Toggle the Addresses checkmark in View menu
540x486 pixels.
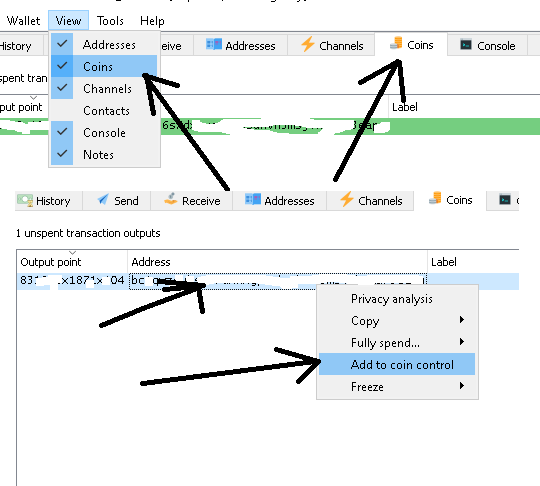(62, 44)
